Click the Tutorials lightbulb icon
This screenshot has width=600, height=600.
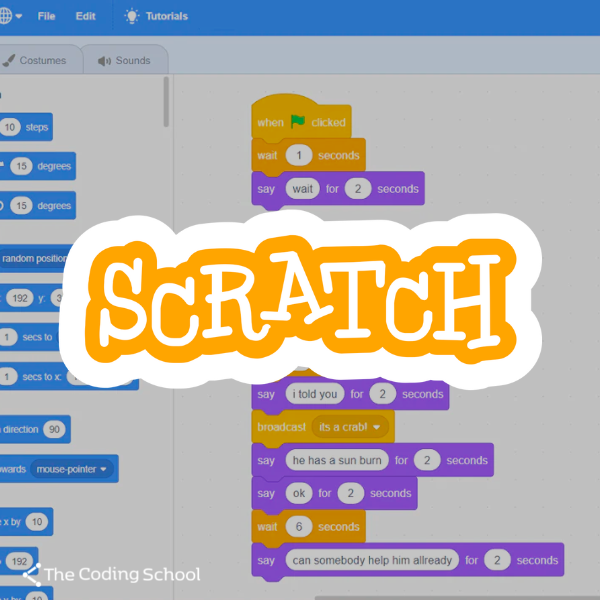point(132,17)
